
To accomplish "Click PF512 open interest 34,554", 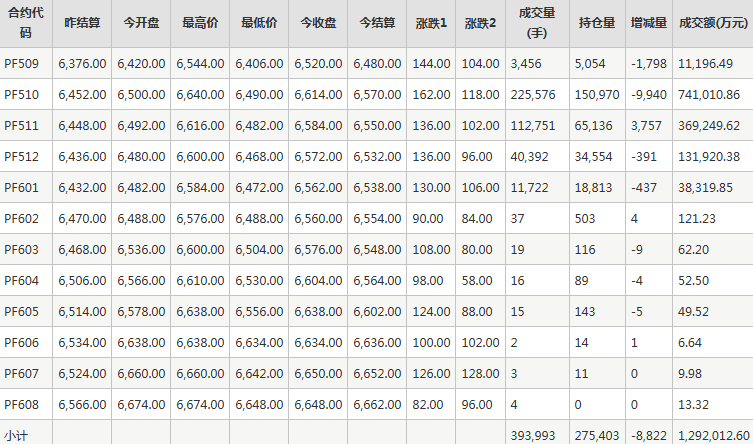I will [x=594, y=156].
